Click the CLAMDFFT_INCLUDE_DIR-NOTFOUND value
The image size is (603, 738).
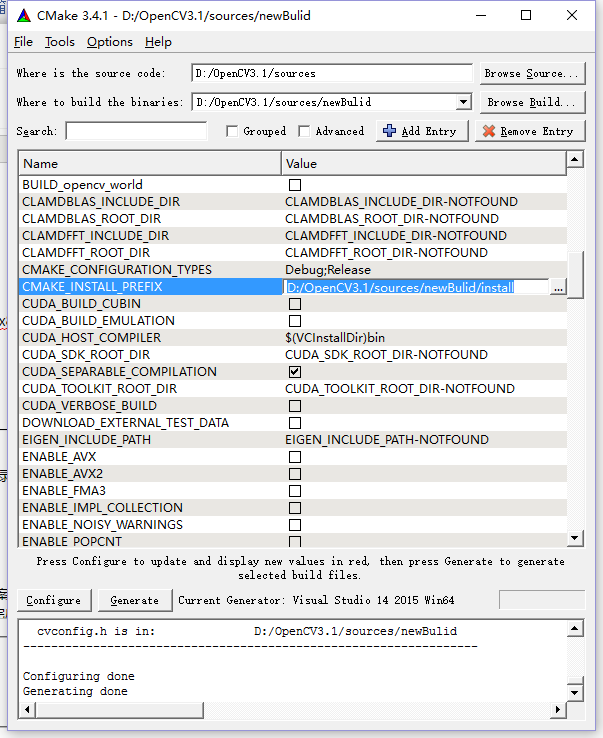(396, 235)
